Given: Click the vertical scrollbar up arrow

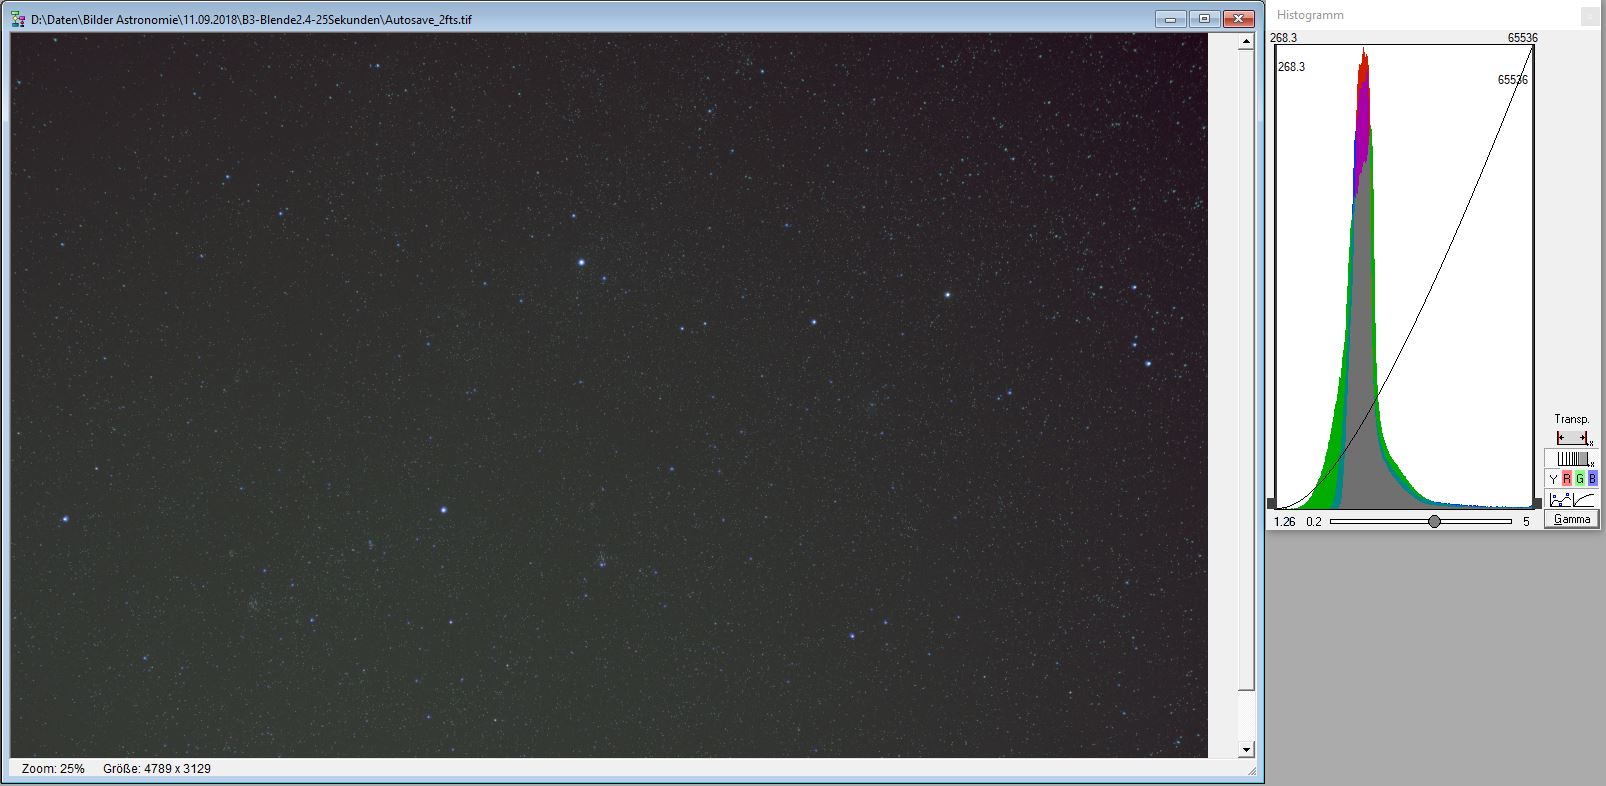Looking at the screenshot, I should coord(1246,42).
